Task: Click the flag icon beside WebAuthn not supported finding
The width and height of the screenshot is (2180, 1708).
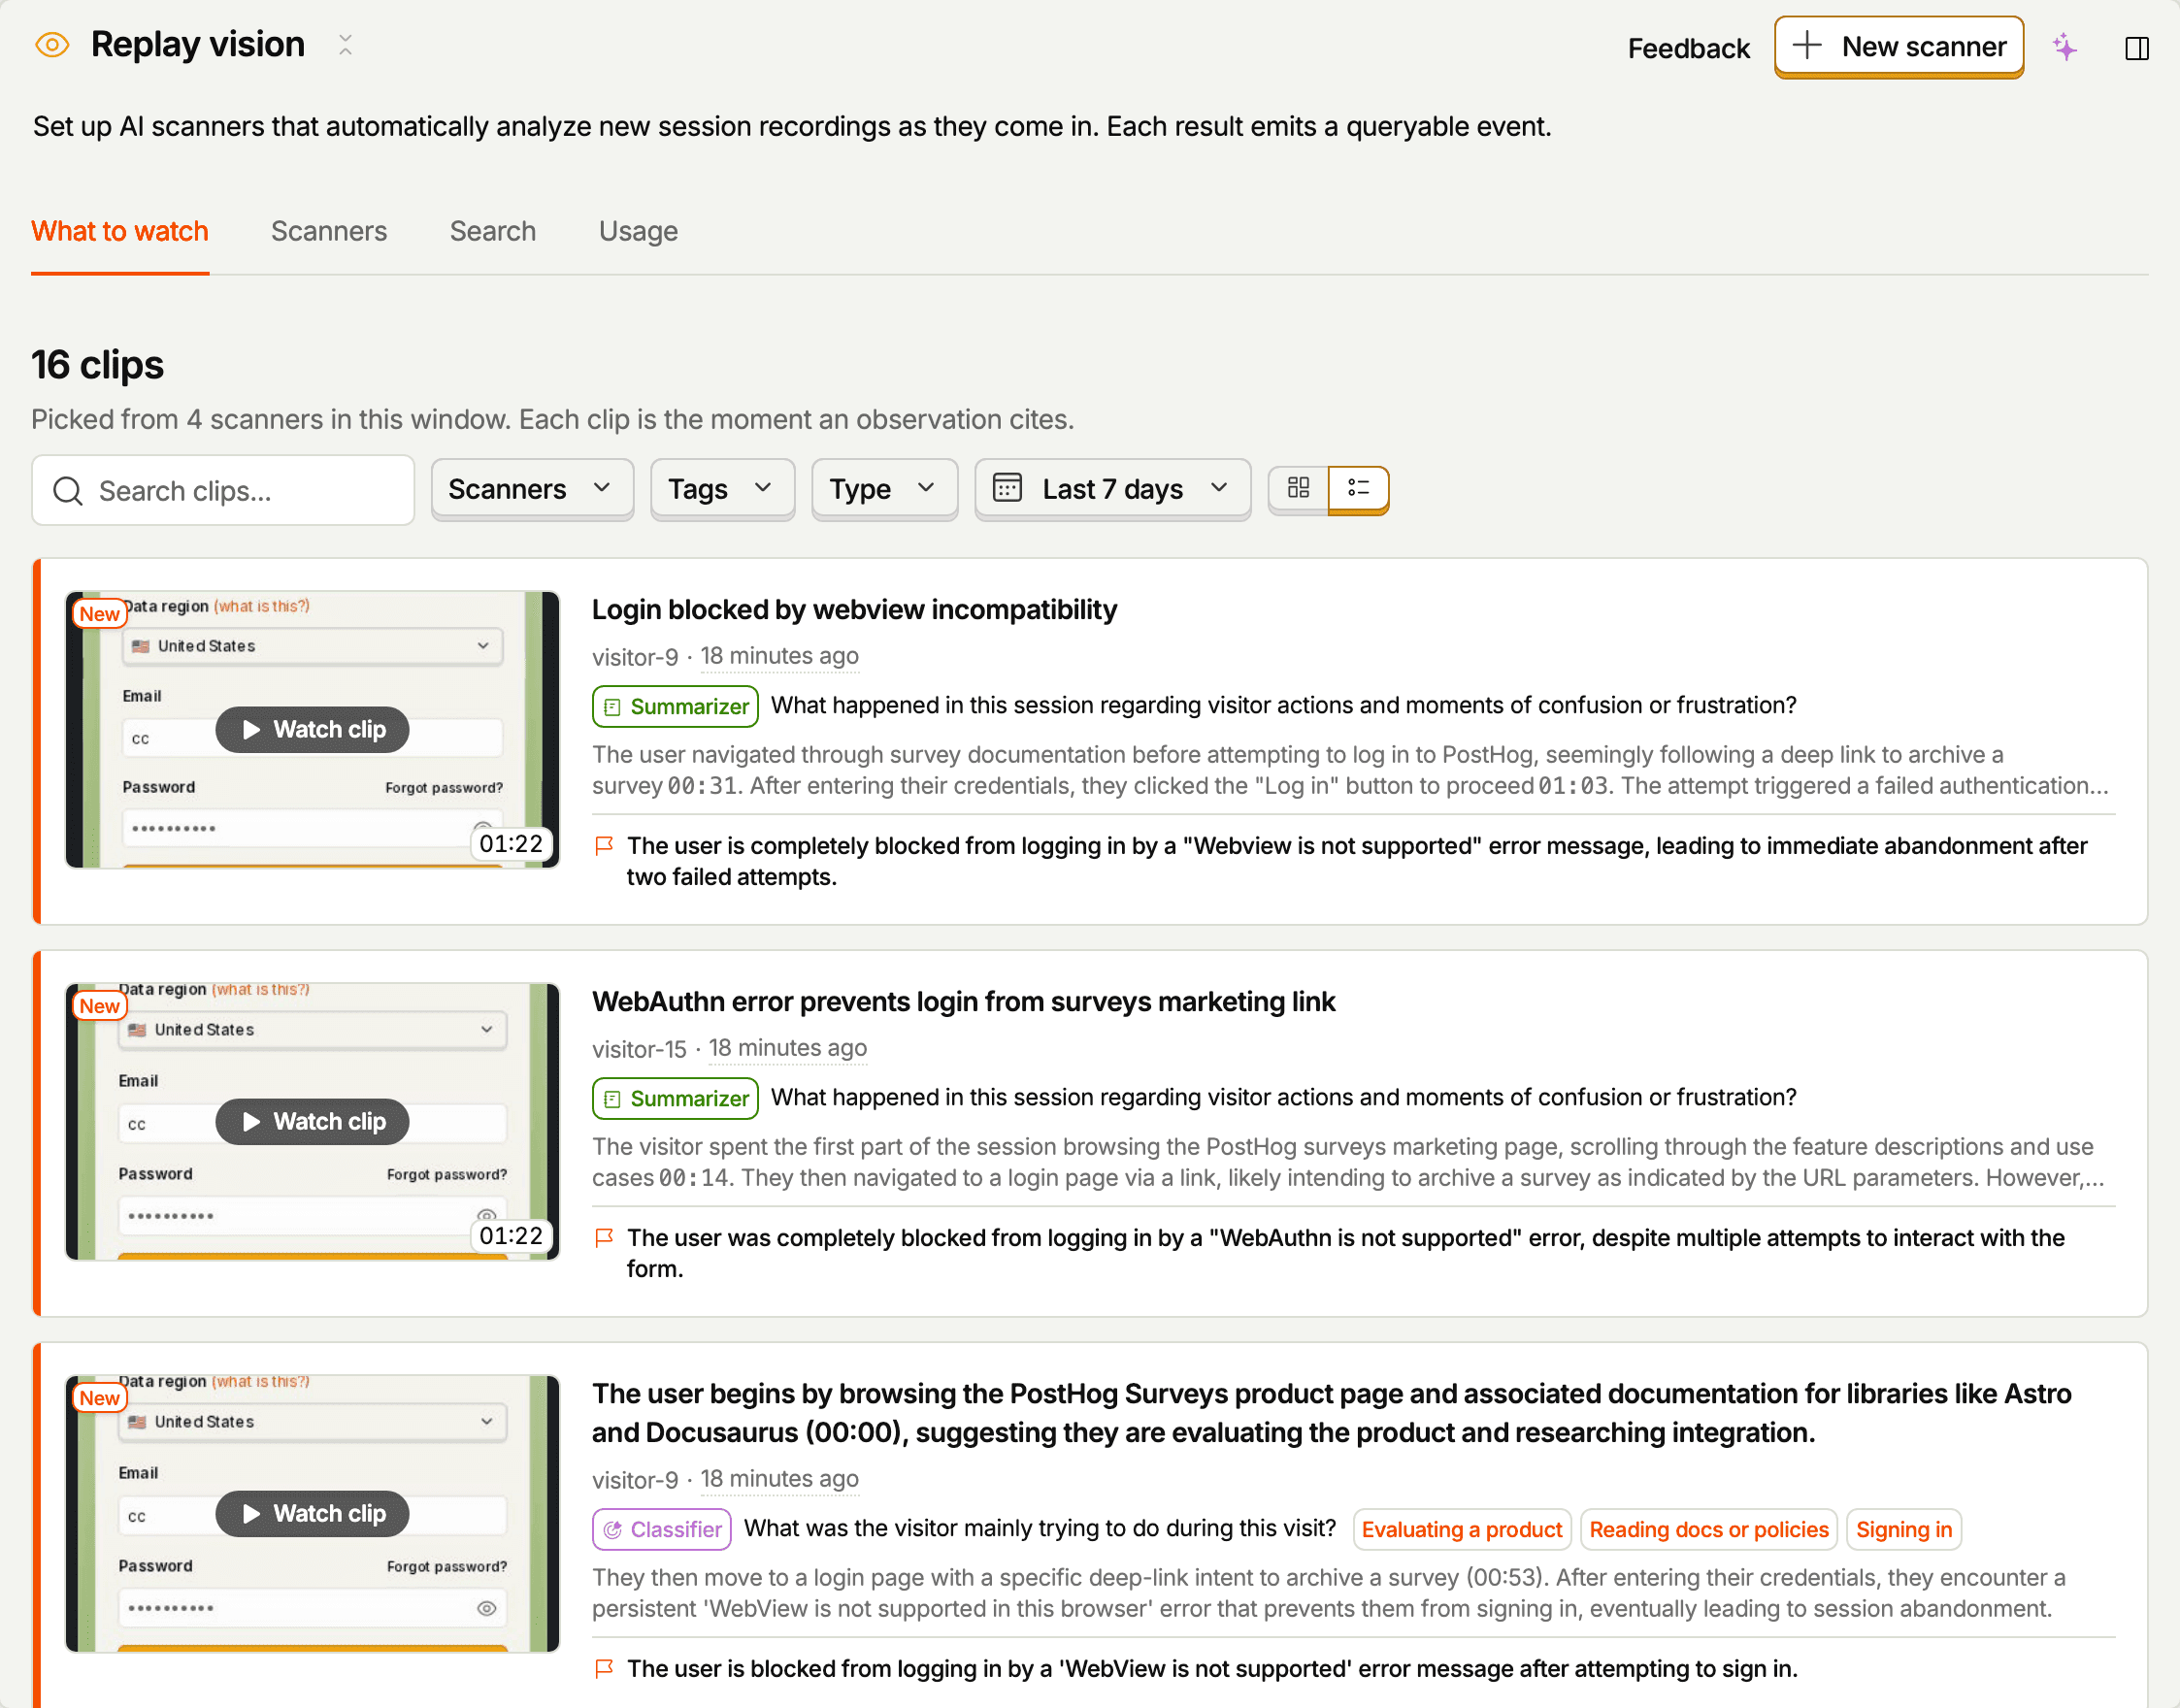Action: point(604,1238)
